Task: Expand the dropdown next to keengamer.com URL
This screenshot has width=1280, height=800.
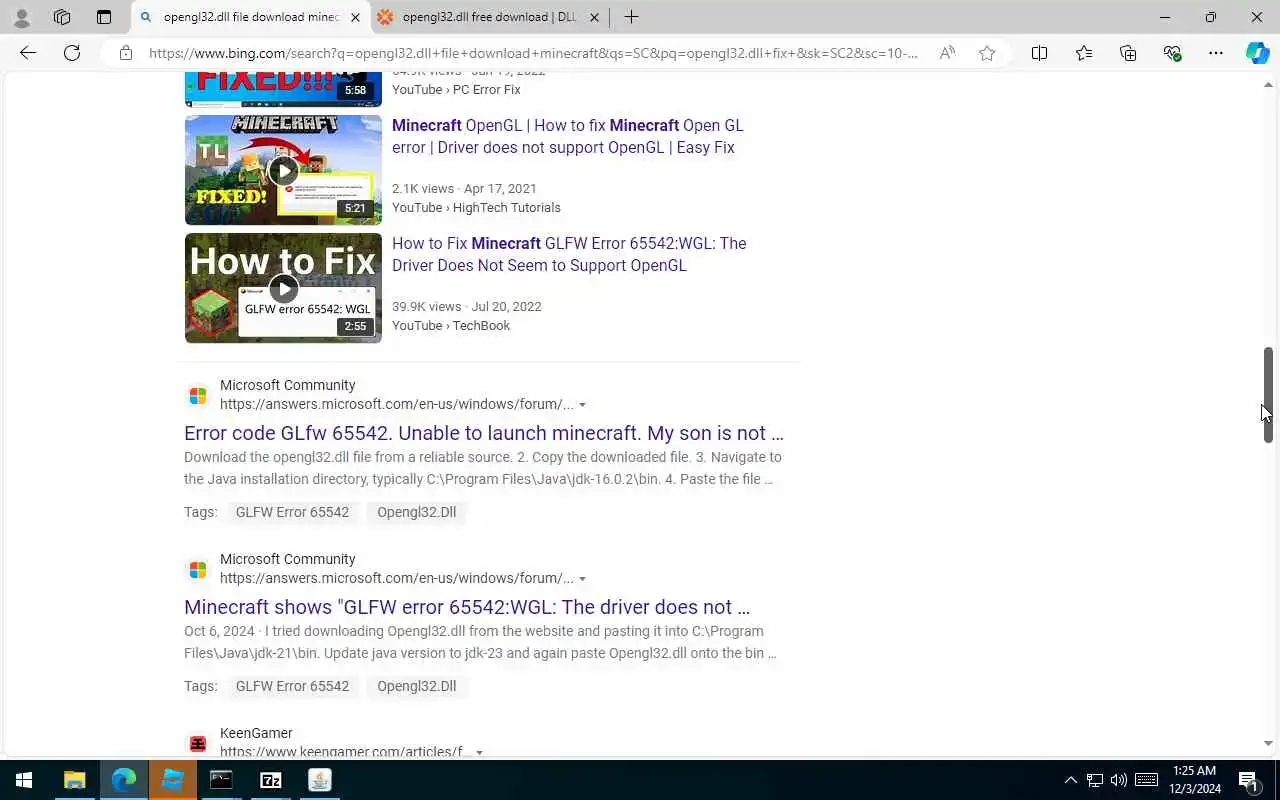Action: [x=479, y=752]
